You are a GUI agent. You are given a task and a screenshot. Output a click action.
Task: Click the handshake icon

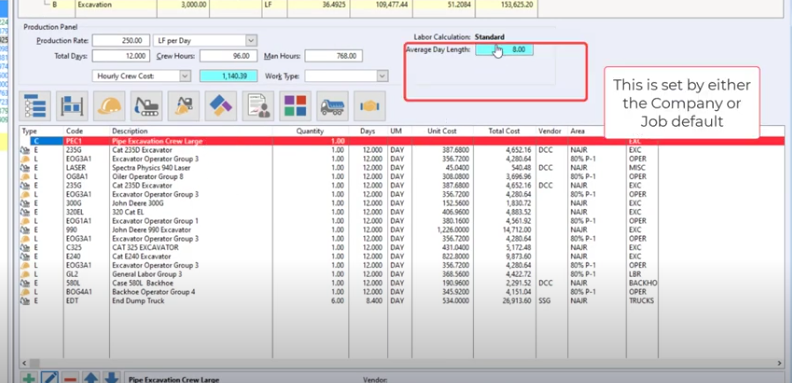point(370,106)
